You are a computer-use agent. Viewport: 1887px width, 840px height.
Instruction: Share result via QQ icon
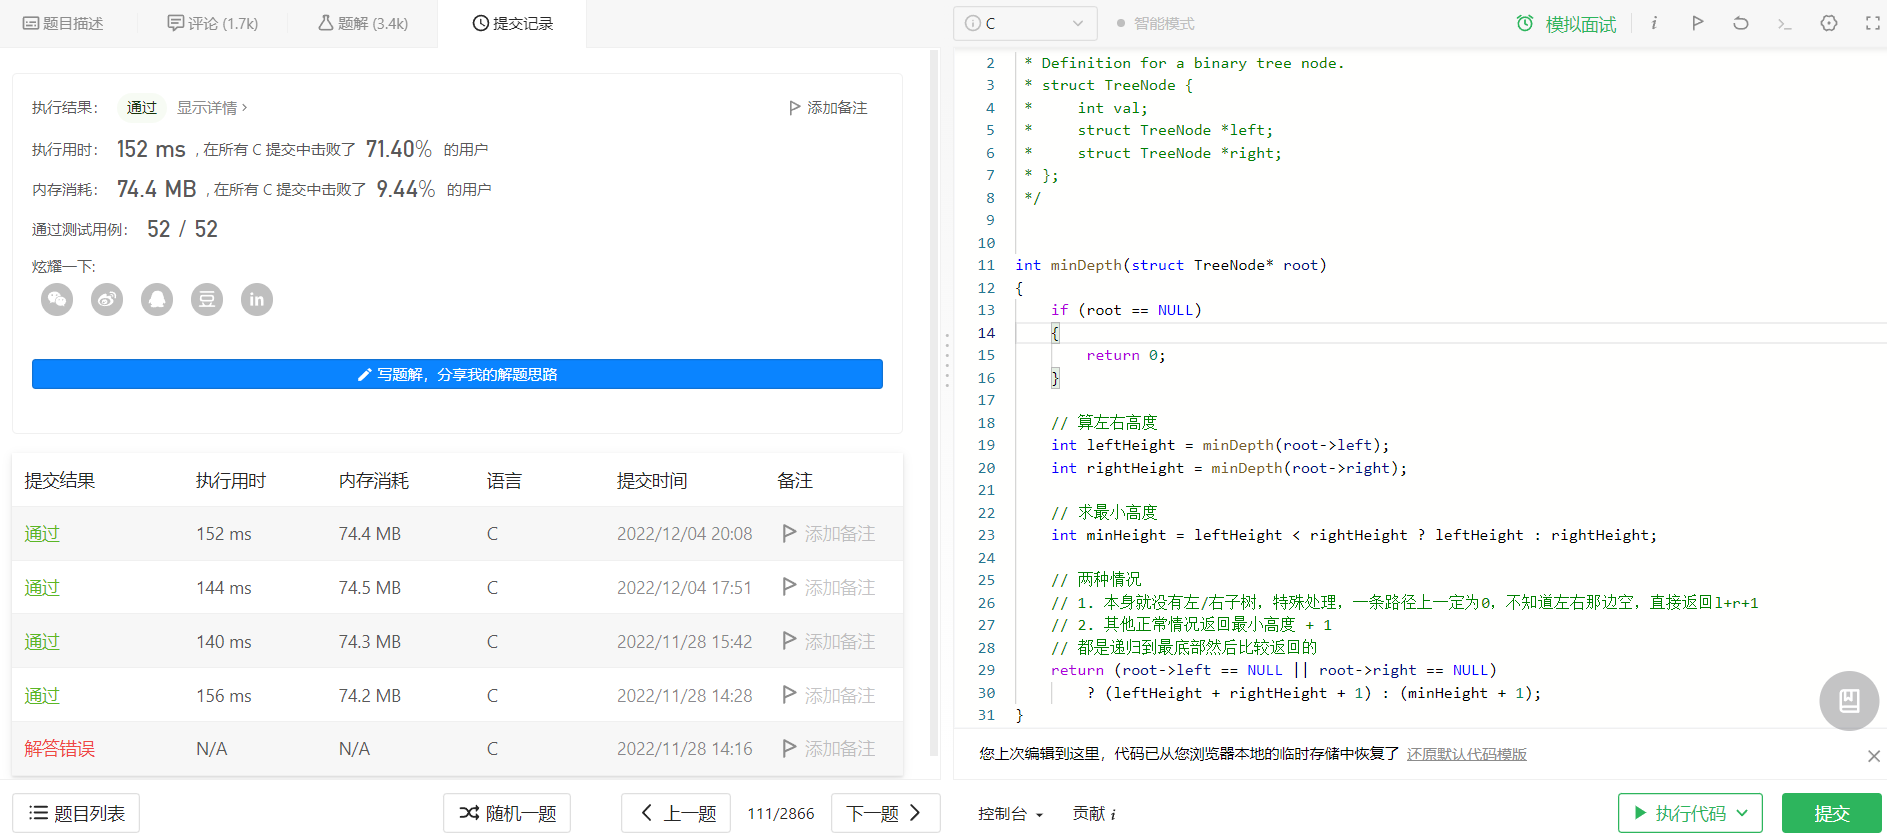coord(157,299)
